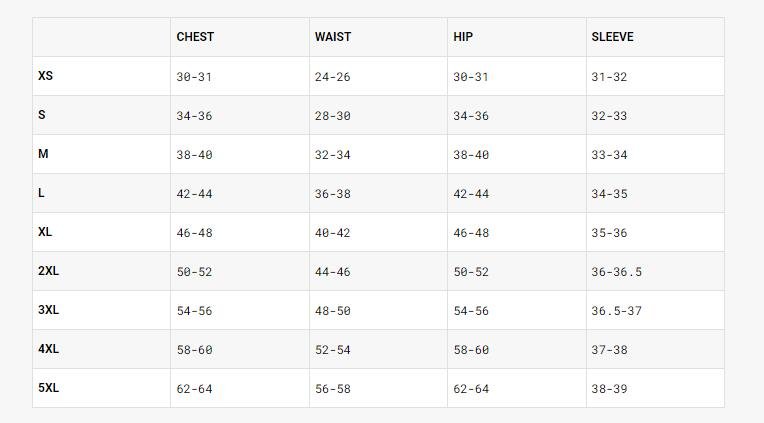Screen dimensions: 764x423
Task: Click the SLEEVE column header
Action: pyautogui.click(x=612, y=37)
